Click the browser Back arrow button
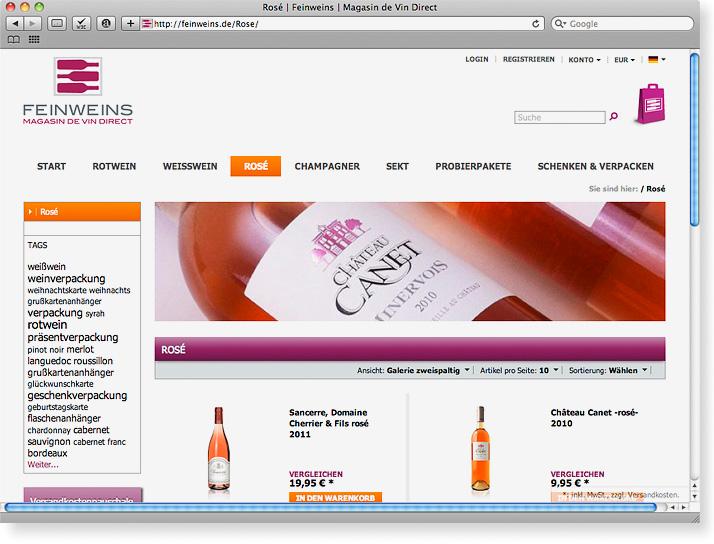Viewport: 714px width, 544px height. click(x=15, y=23)
